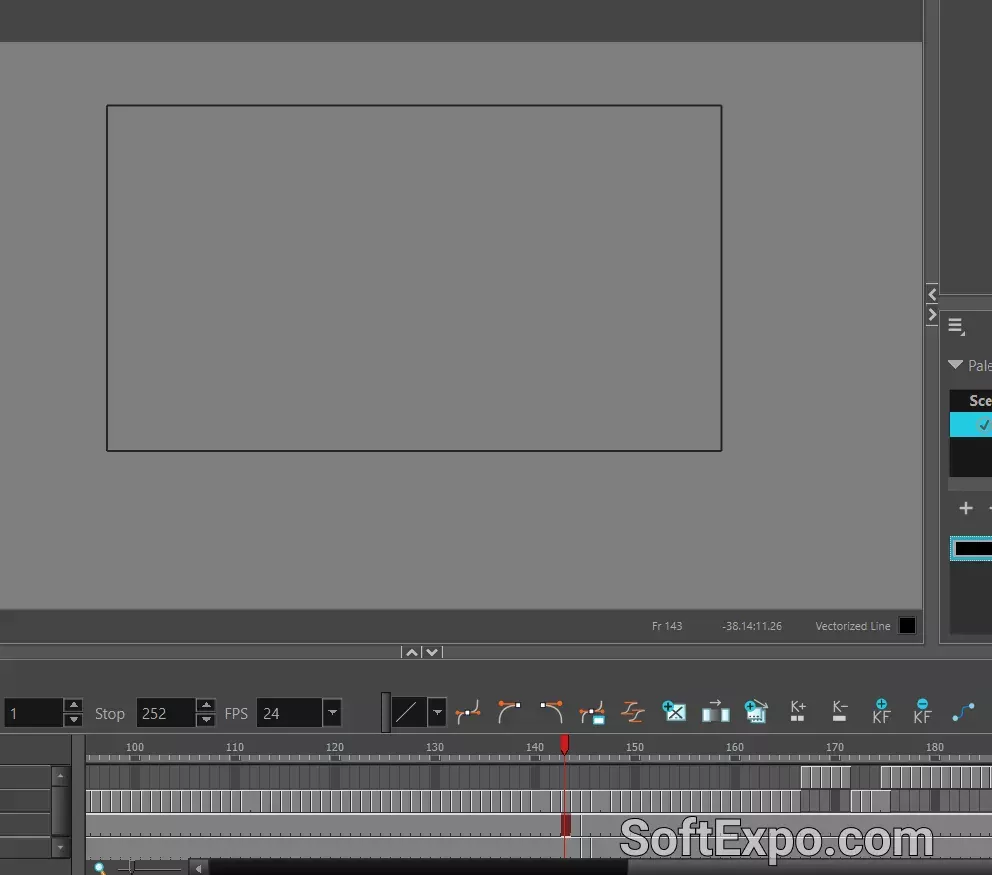Open the palette panel hamburger menu

tap(956, 326)
